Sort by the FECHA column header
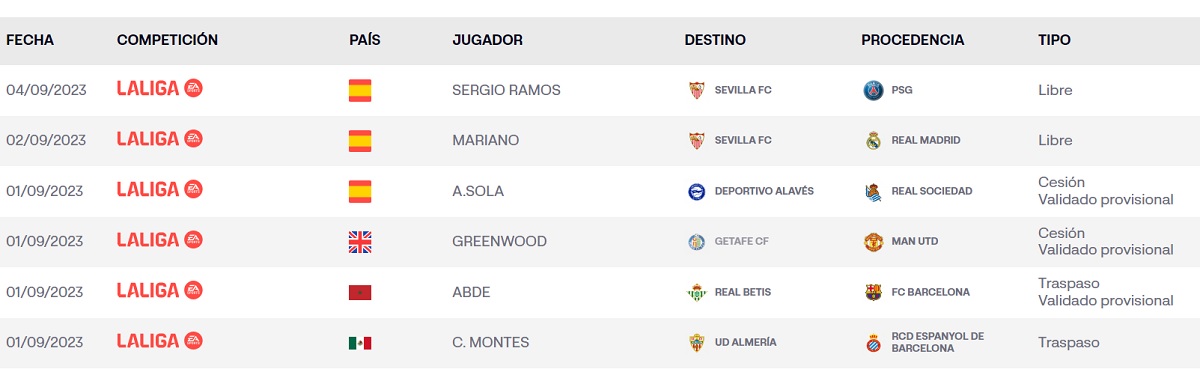Screen dimensions: 1200x372 (x=30, y=40)
